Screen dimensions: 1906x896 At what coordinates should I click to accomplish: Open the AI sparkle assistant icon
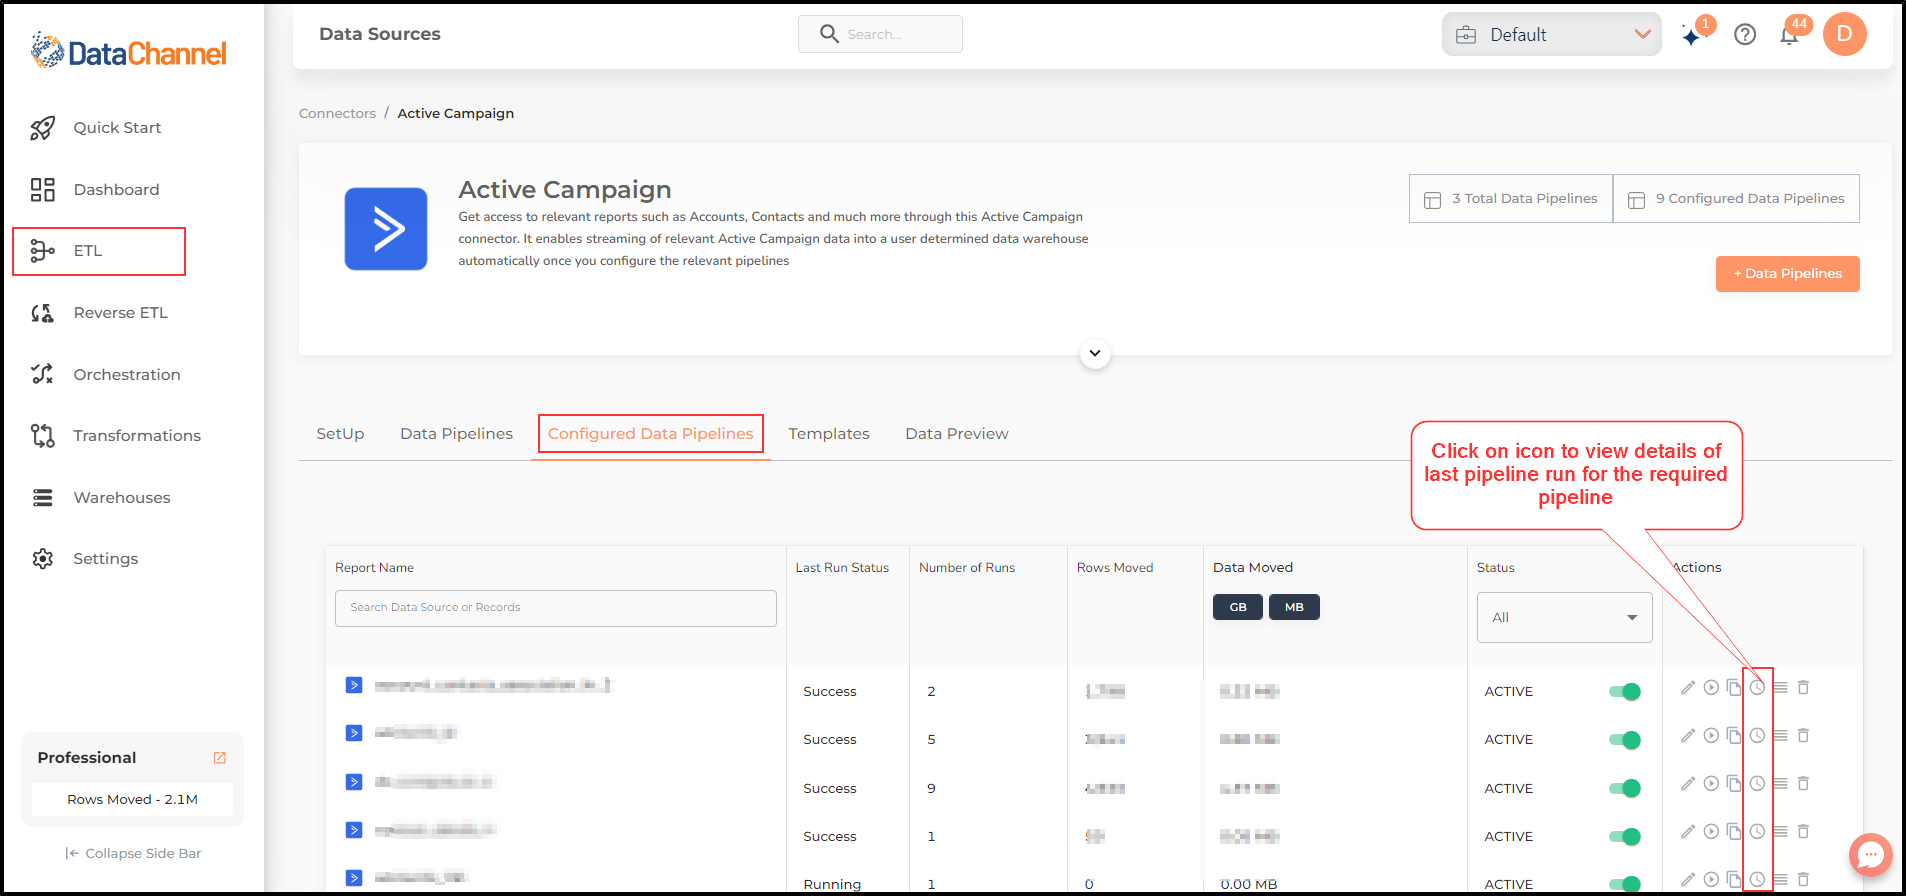1691,37
